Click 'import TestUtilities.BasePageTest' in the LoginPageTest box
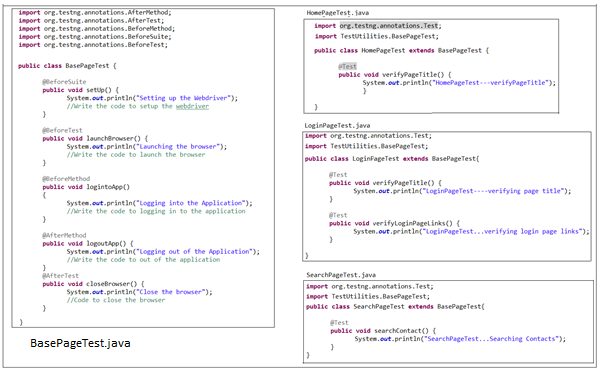Screen dimensions: 602x373 point(366,146)
